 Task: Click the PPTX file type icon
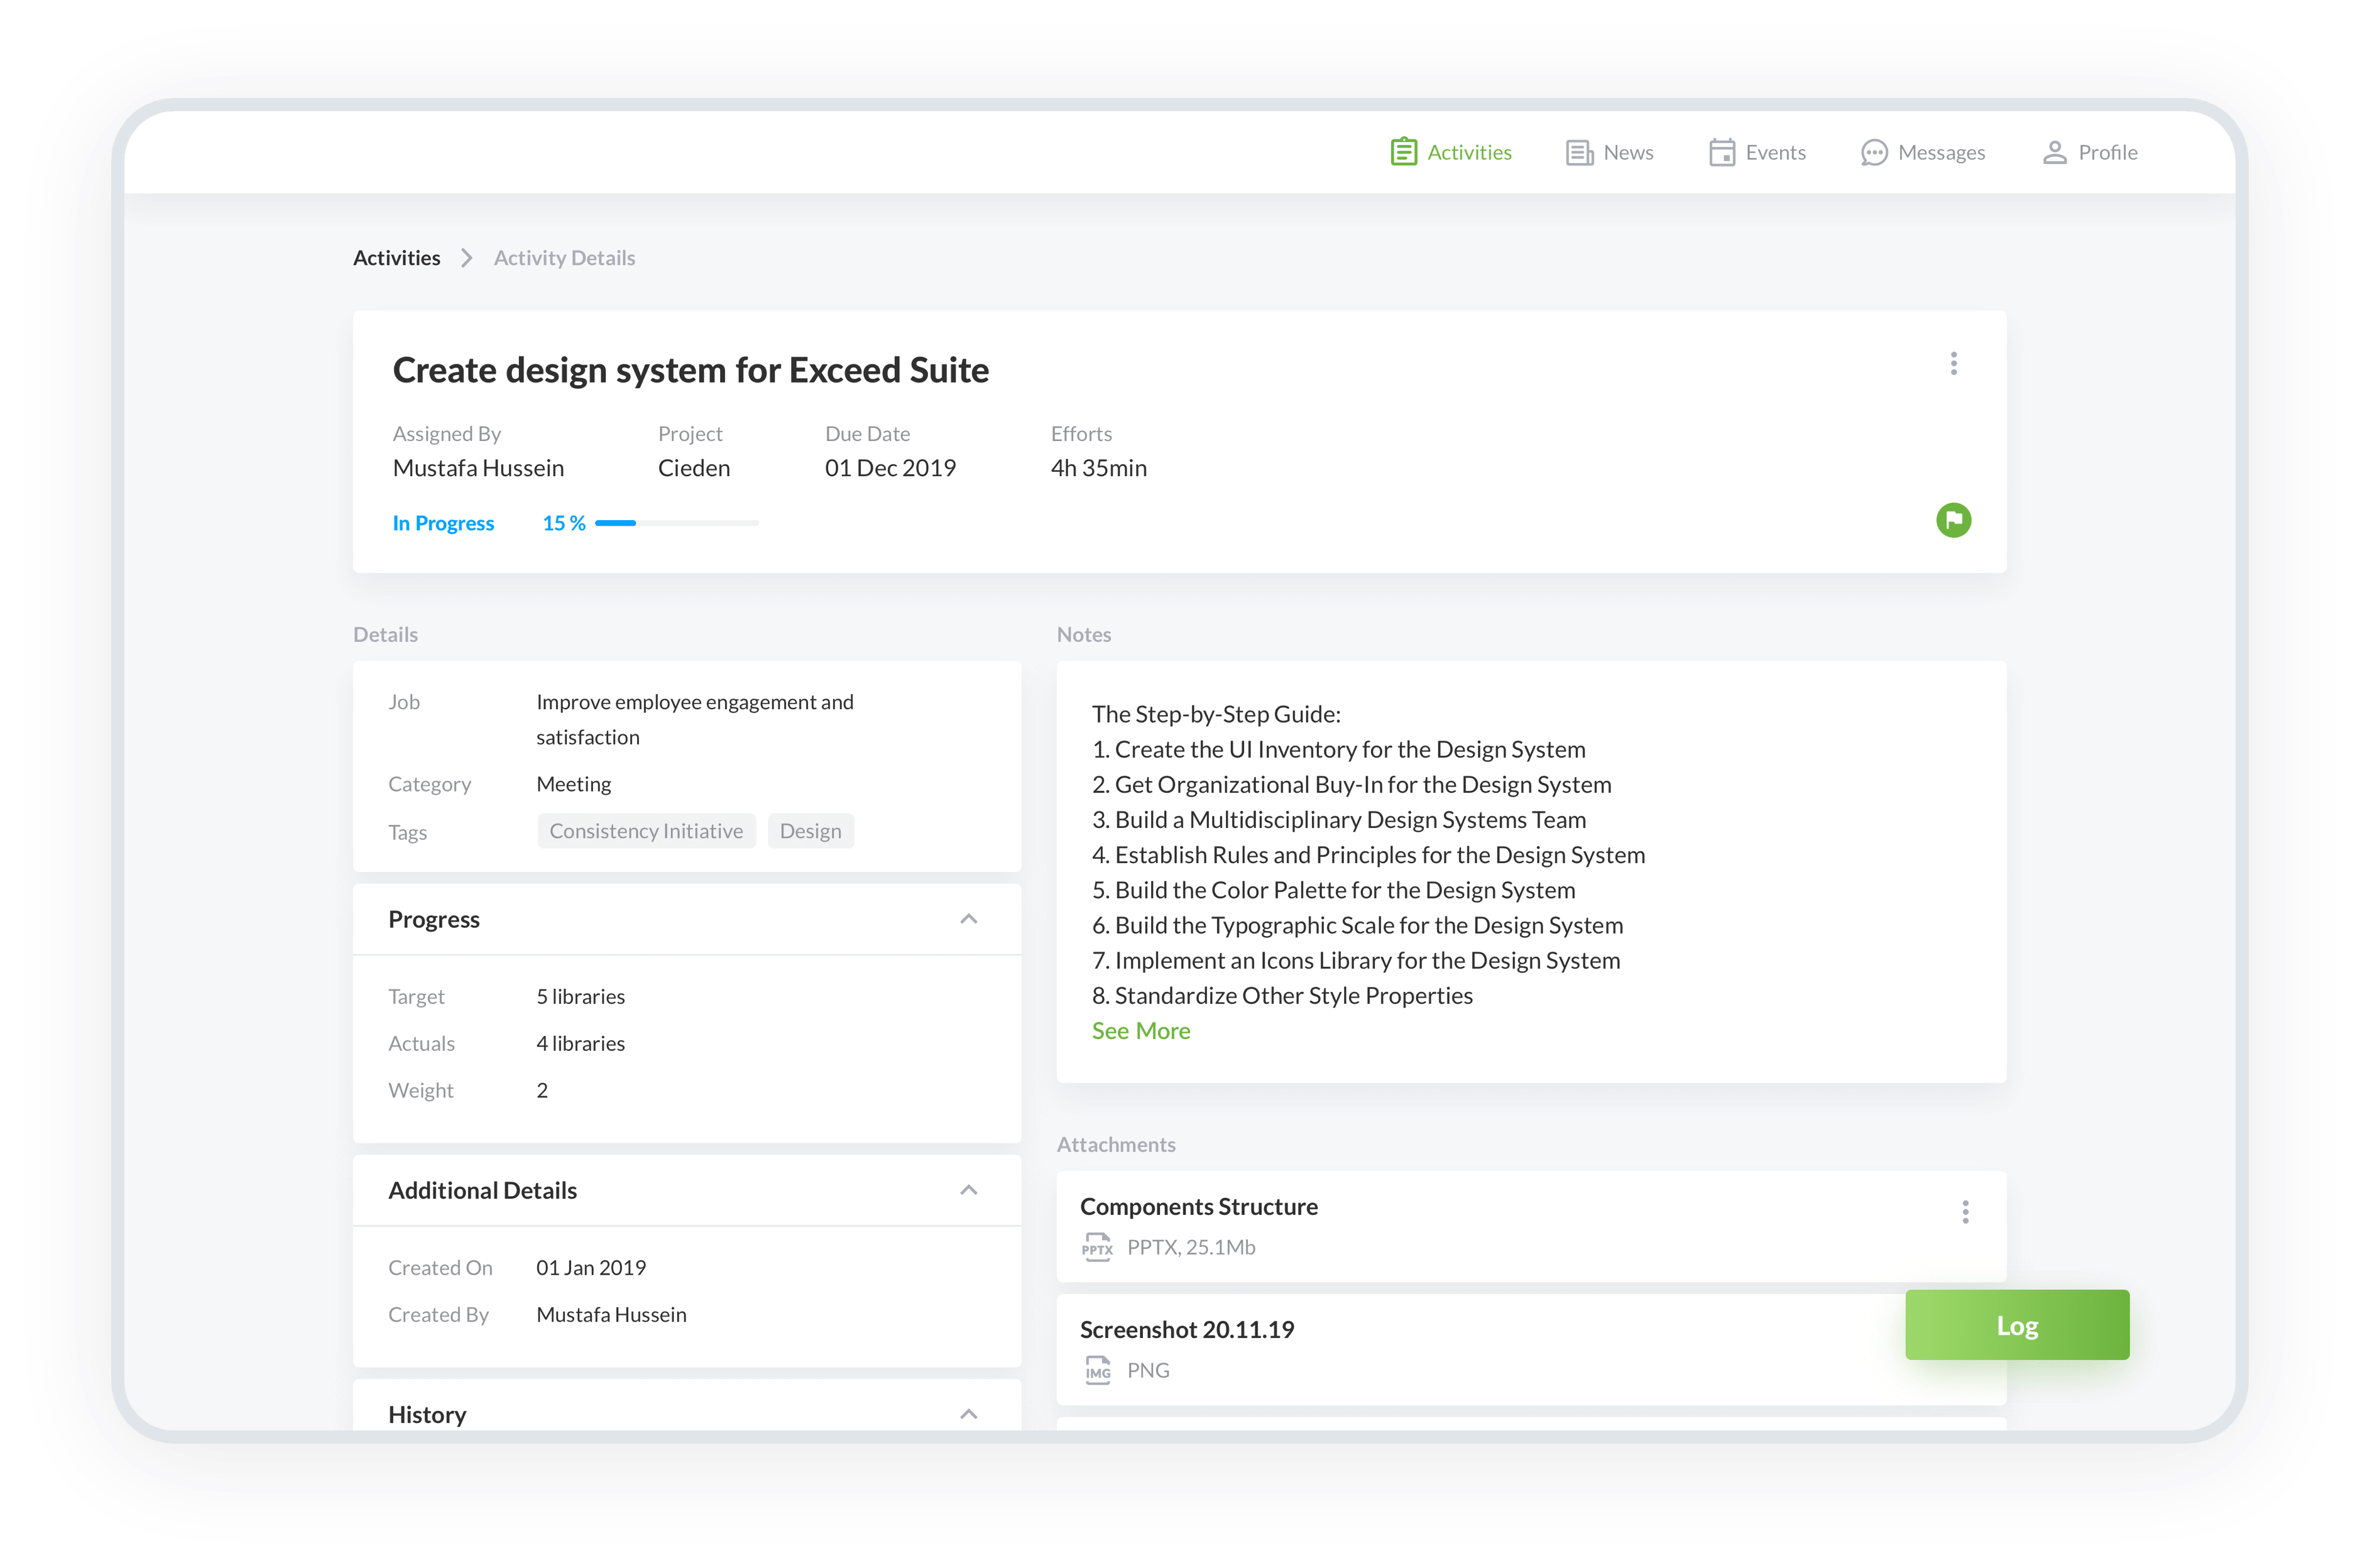coord(1097,1247)
